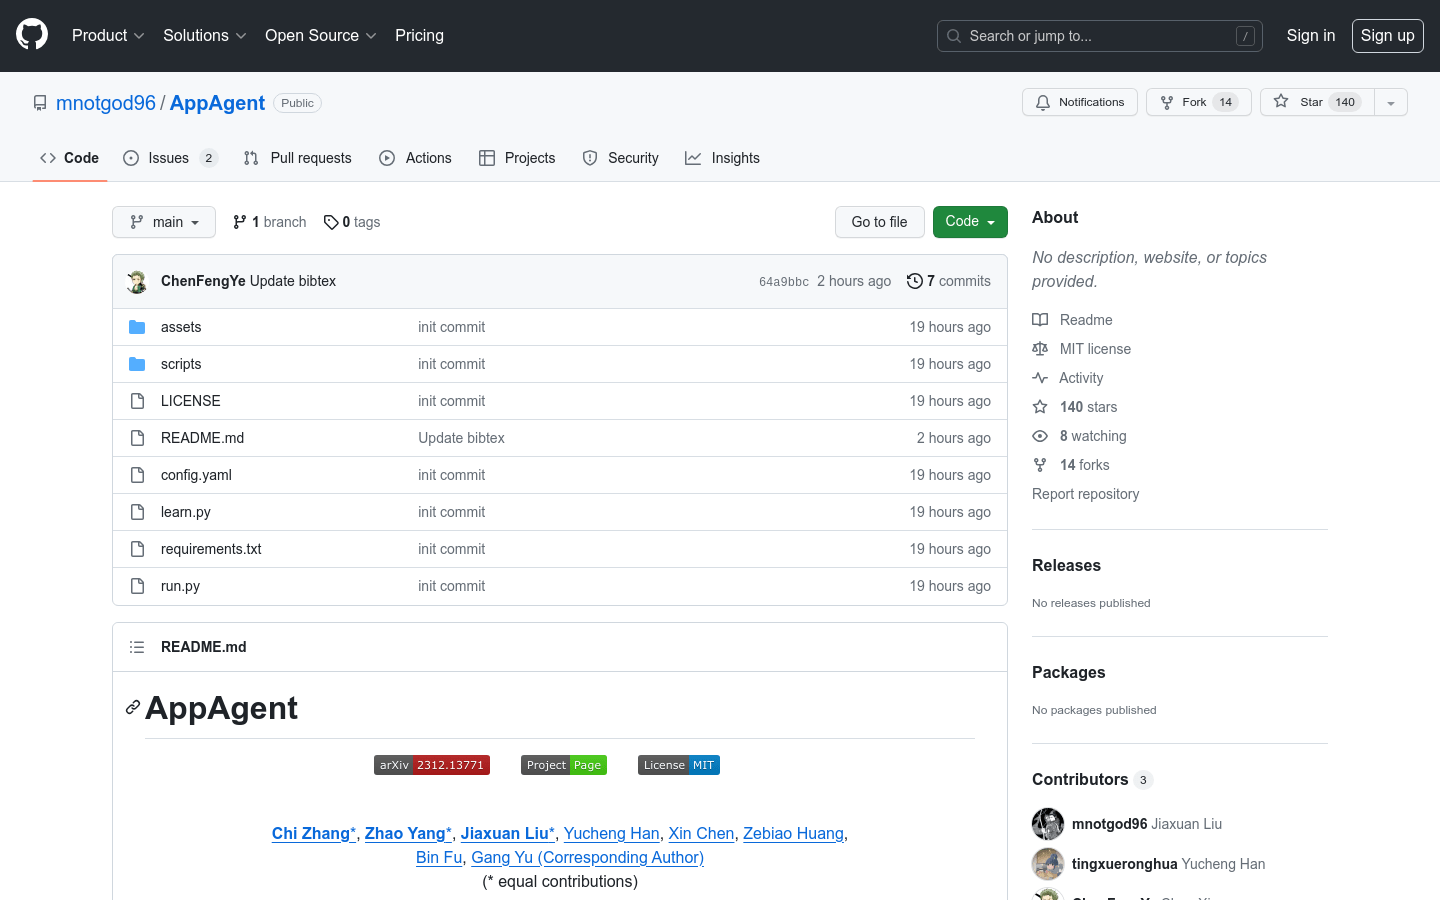Open the mnotgod96 owner link
The height and width of the screenshot is (900, 1440).
tap(106, 103)
